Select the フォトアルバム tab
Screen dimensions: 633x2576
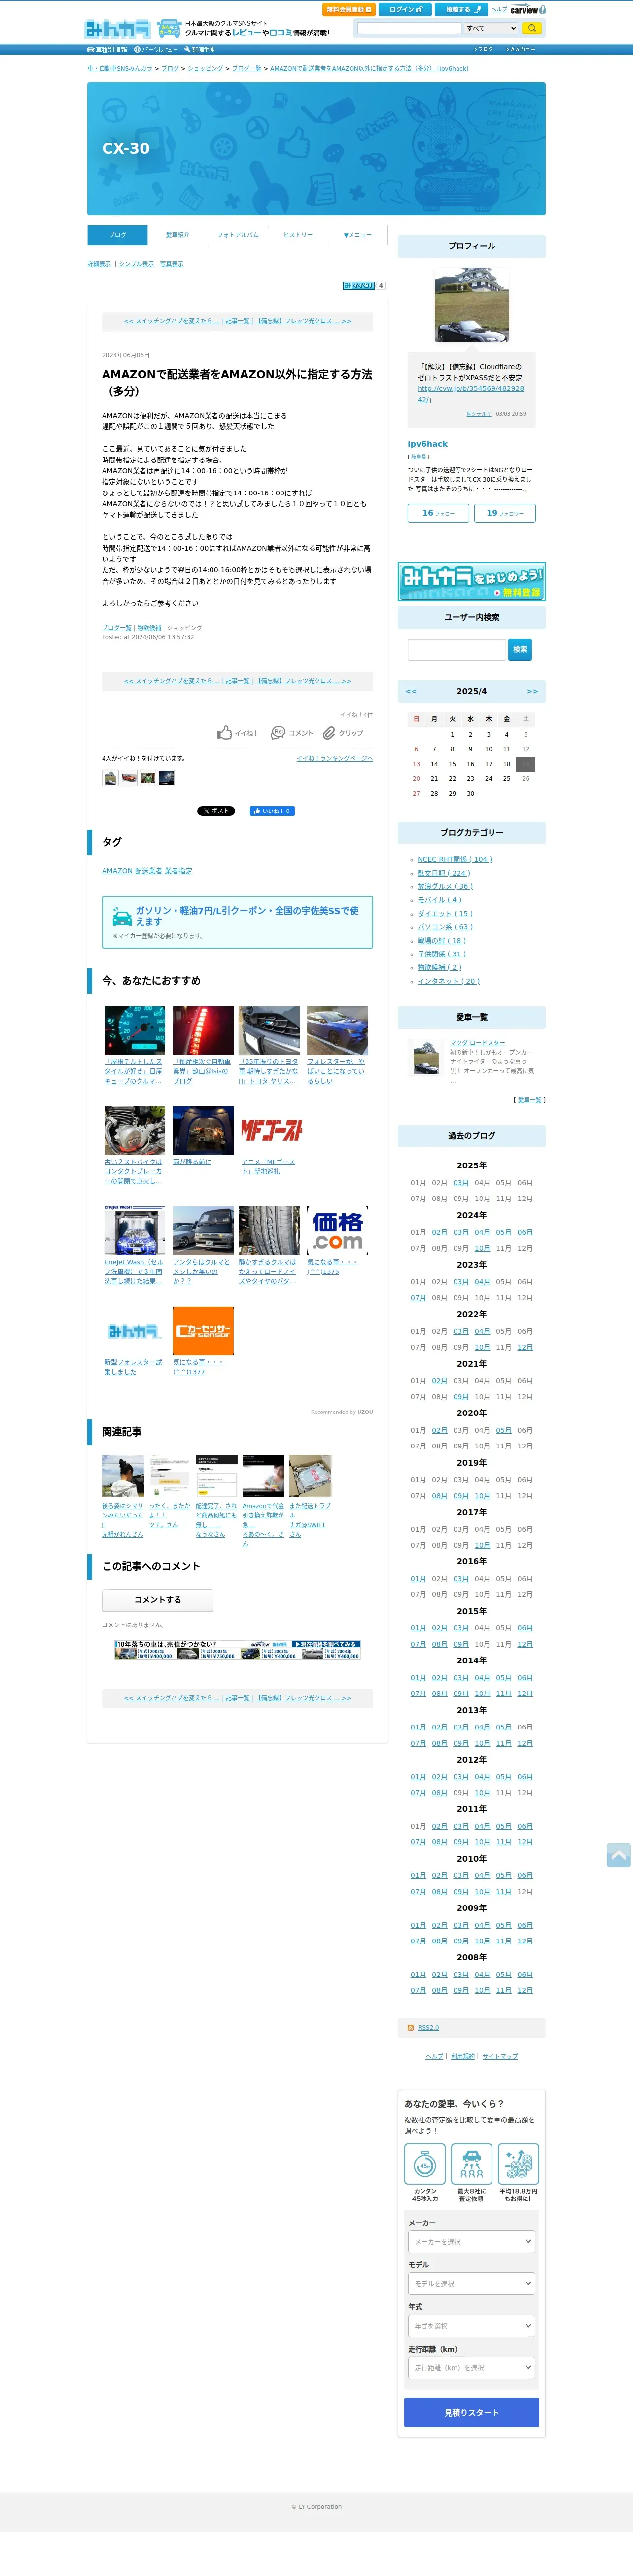[x=237, y=235]
